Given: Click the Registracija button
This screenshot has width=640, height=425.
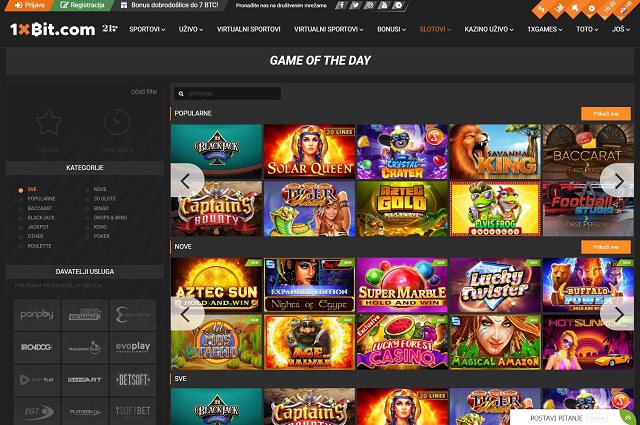Looking at the screenshot, I should (x=82, y=5).
